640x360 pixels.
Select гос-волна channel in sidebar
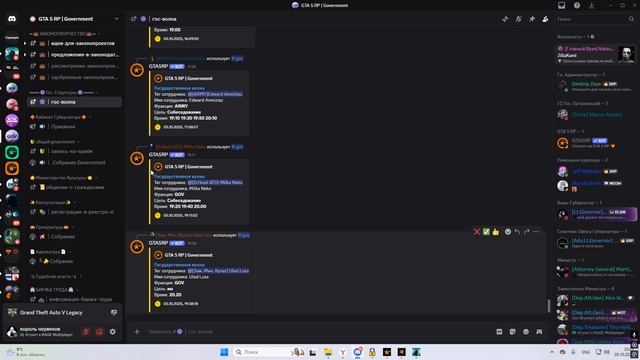74,102
